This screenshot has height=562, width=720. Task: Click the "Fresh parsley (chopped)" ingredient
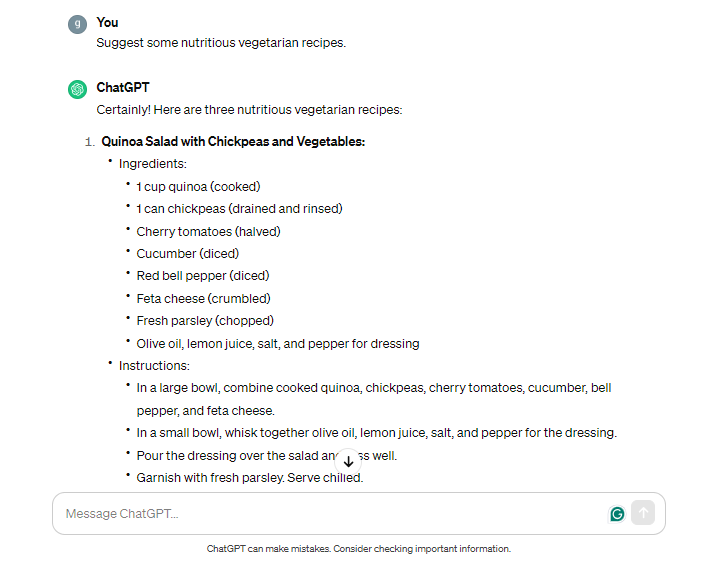coord(205,321)
